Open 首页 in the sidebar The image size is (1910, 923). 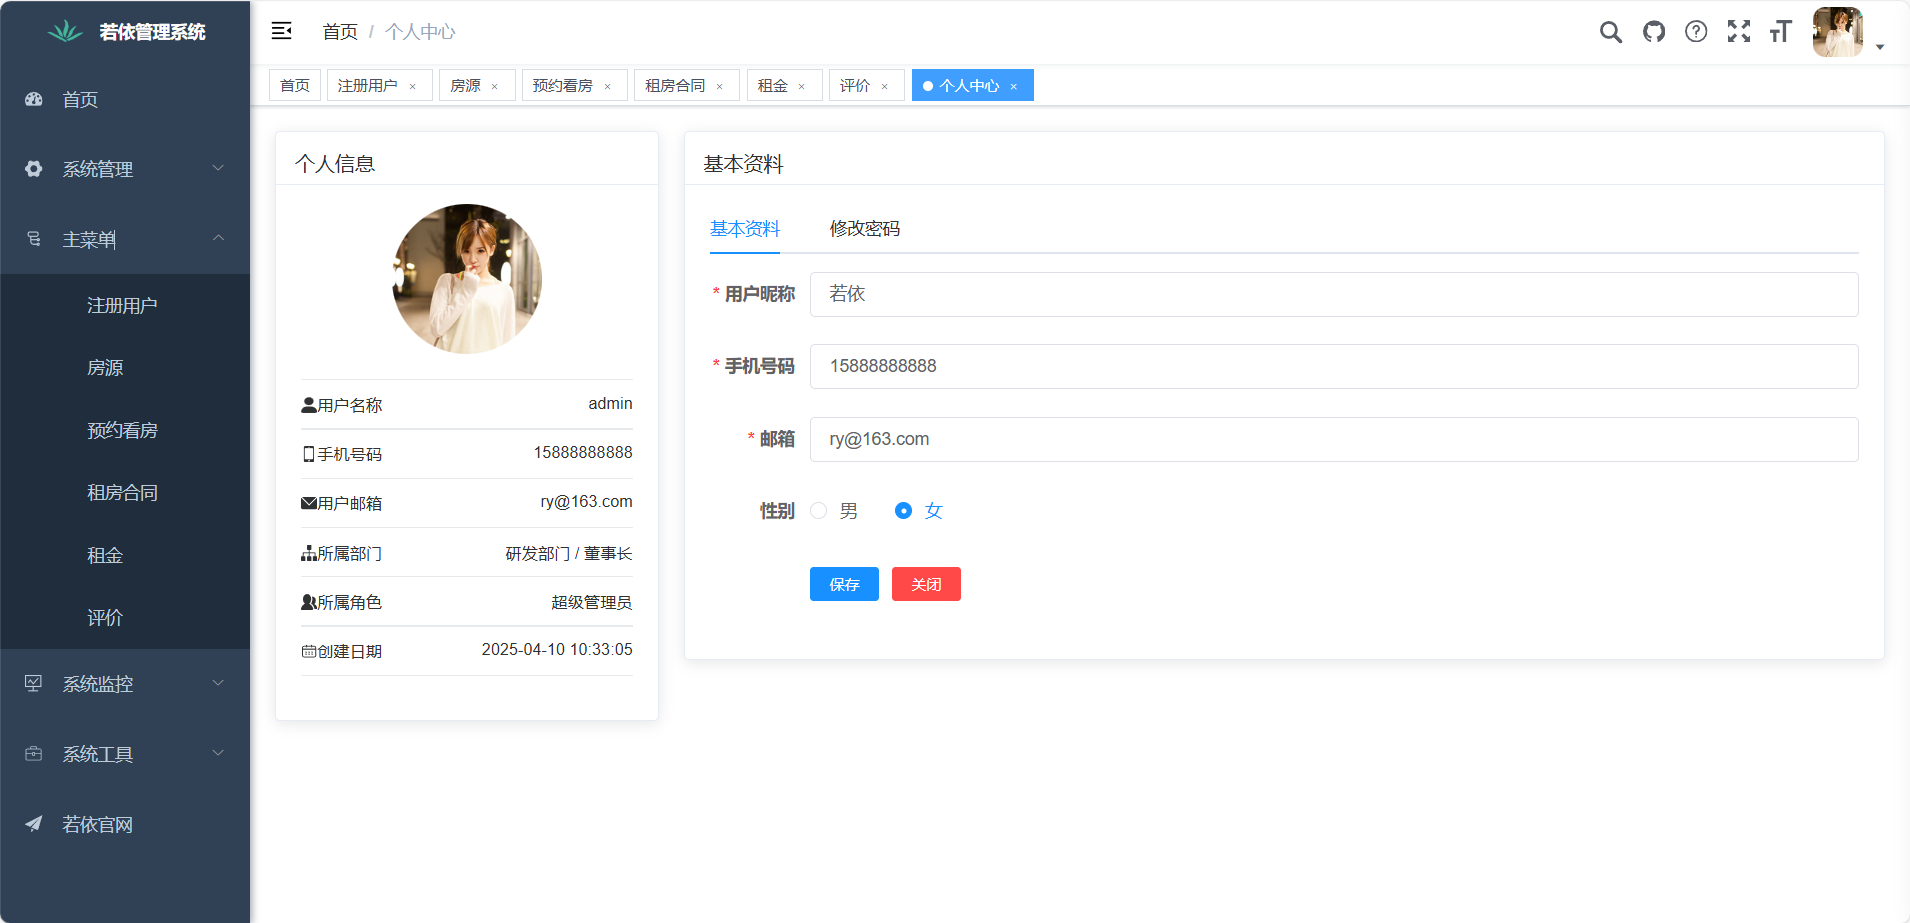coord(125,99)
